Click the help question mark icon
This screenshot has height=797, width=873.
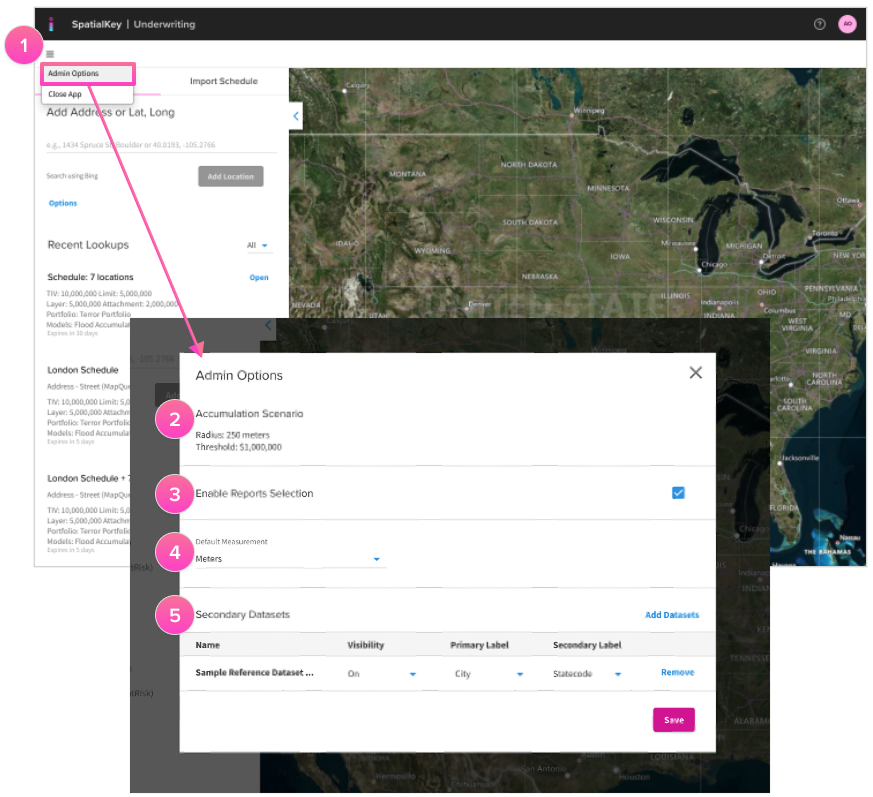pyautogui.click(x=820, y=24)
